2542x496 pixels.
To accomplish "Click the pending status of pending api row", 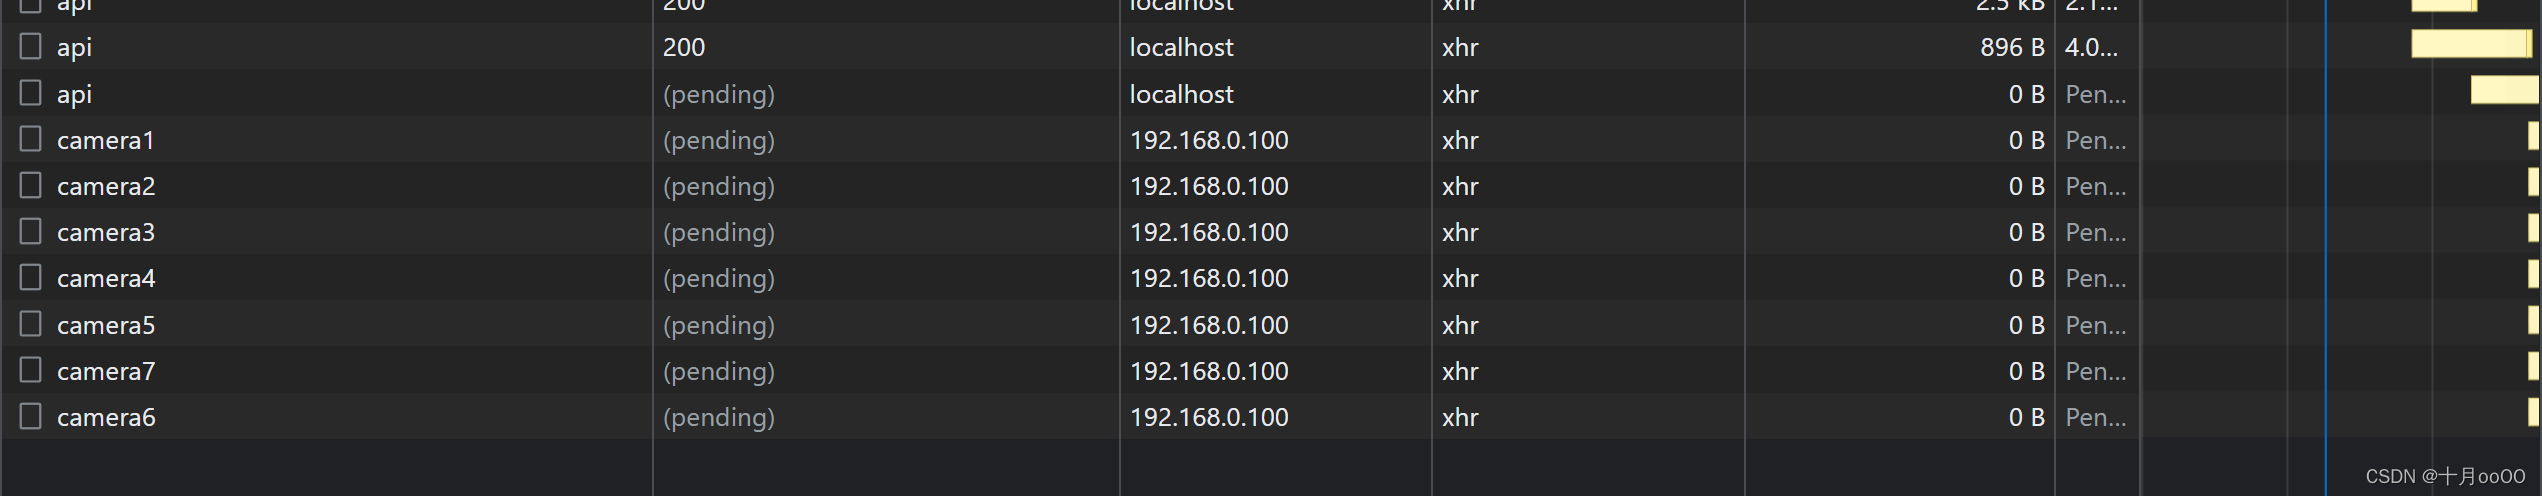I will point(719,94).
